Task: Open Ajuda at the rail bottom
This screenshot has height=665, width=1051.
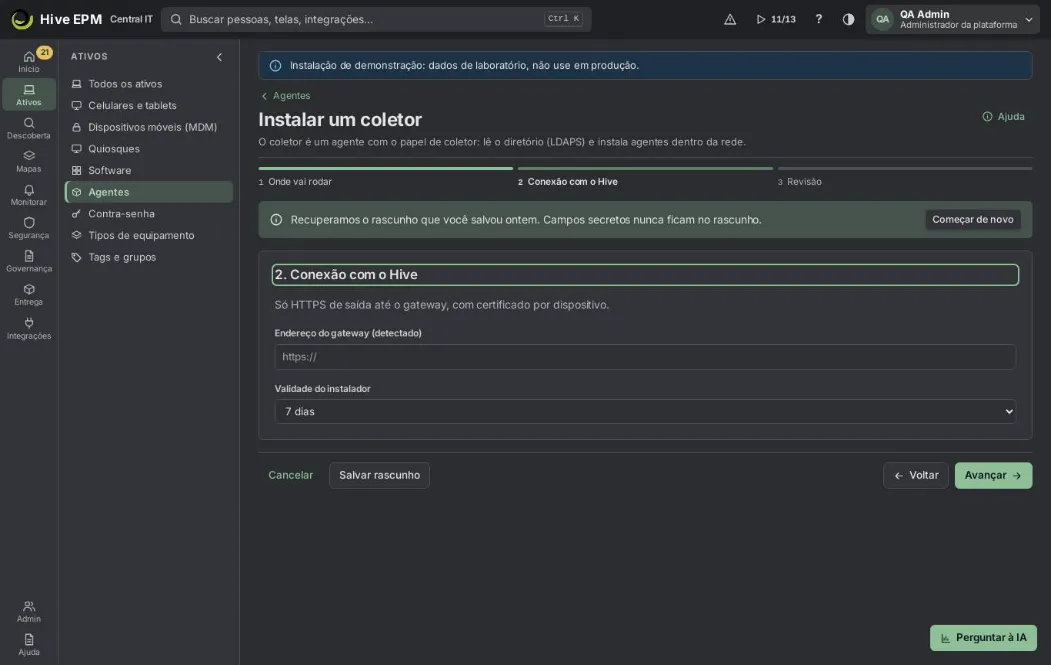Action: tap(29, 645)
